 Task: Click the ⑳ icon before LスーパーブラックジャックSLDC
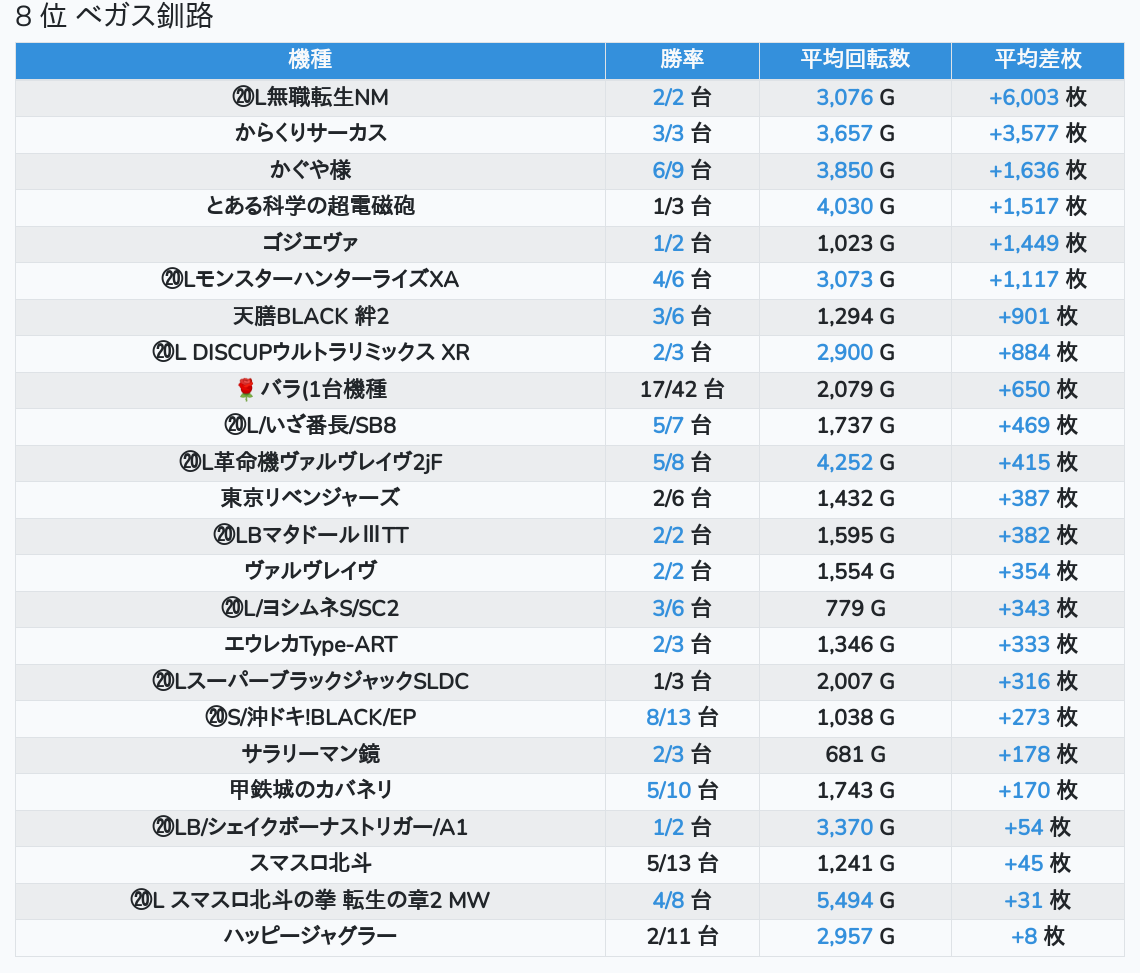pos(163,682)
